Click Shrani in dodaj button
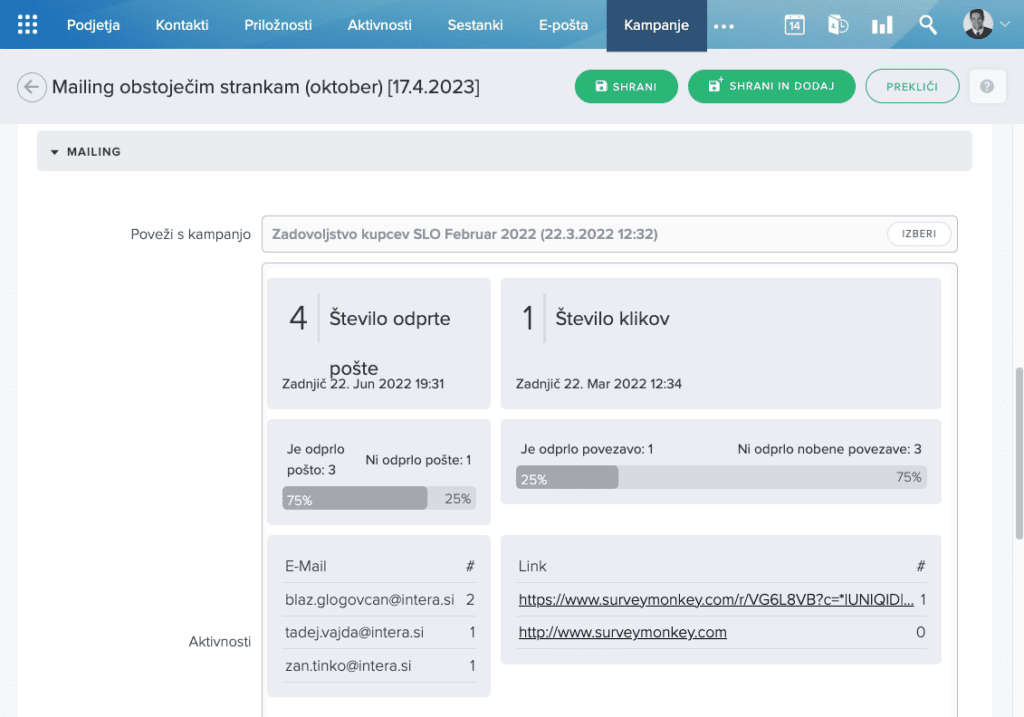1024x717 pixels. point(771,87)
